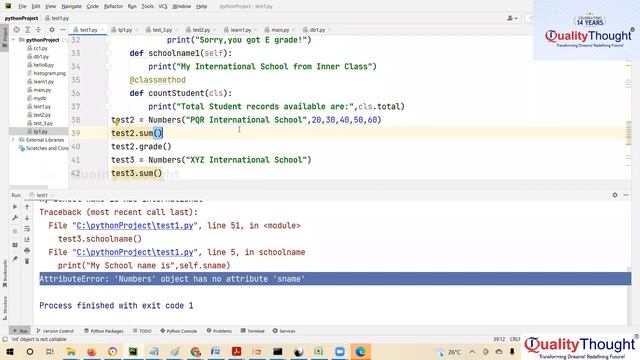Image resolution: width=640 pixels, height=360 pixels.
Task: Select cc1.py in project tree
Action: [x=40, y=48]
